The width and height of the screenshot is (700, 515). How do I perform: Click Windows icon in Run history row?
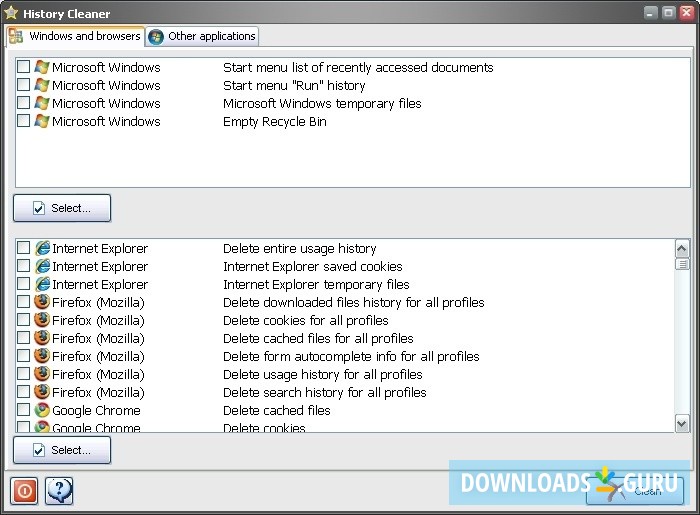42,85
